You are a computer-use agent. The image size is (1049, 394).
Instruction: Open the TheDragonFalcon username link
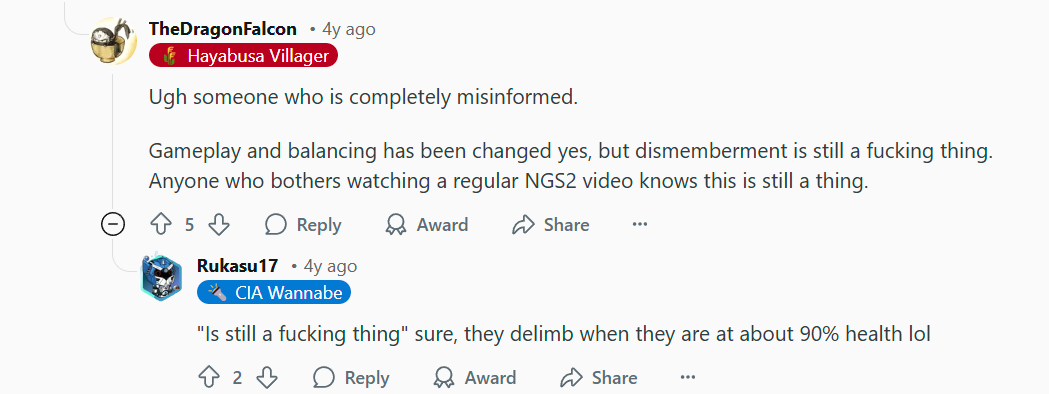click(223, 29)
